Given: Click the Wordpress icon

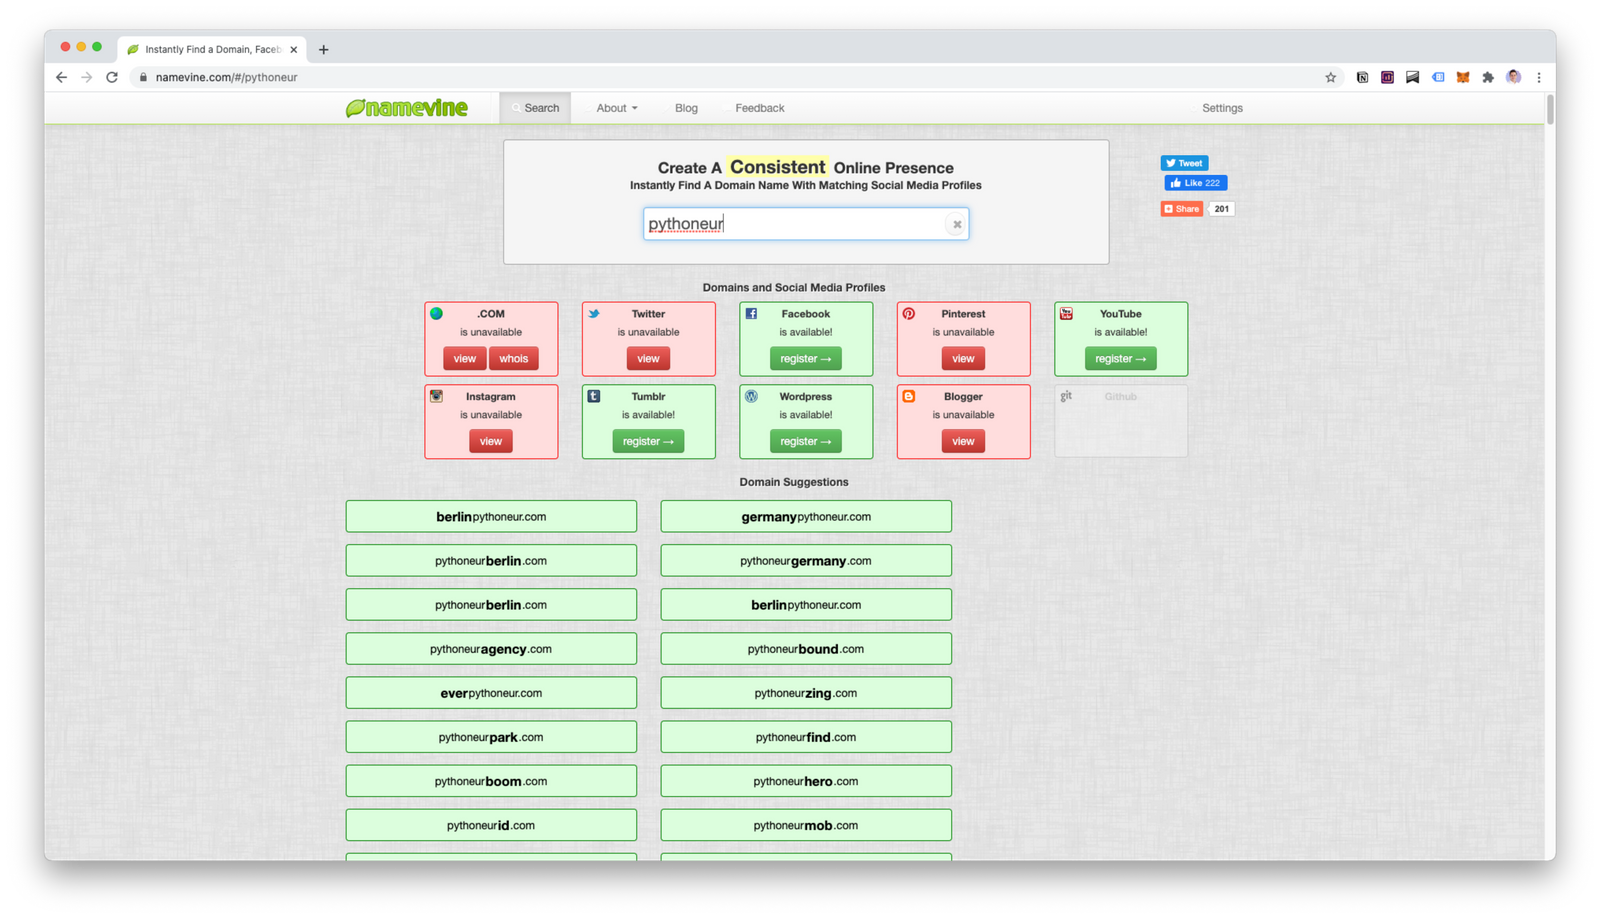Looking at the screenshot, I should (x=751, y=396).
